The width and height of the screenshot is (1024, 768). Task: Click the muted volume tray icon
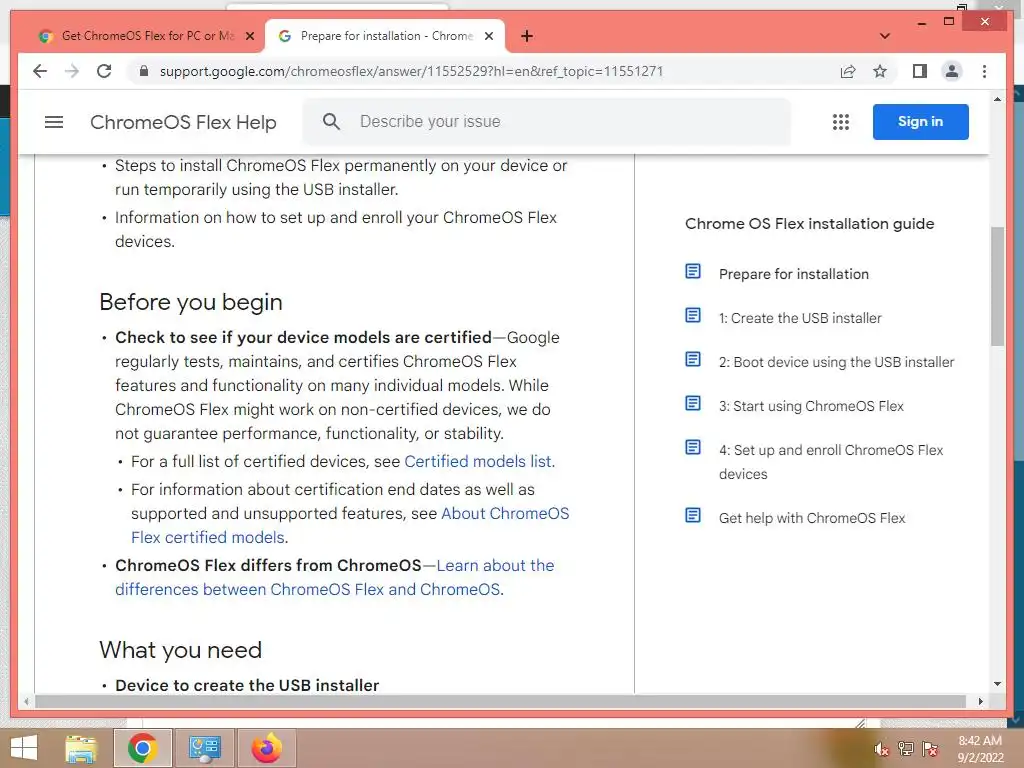coord(882,749)
